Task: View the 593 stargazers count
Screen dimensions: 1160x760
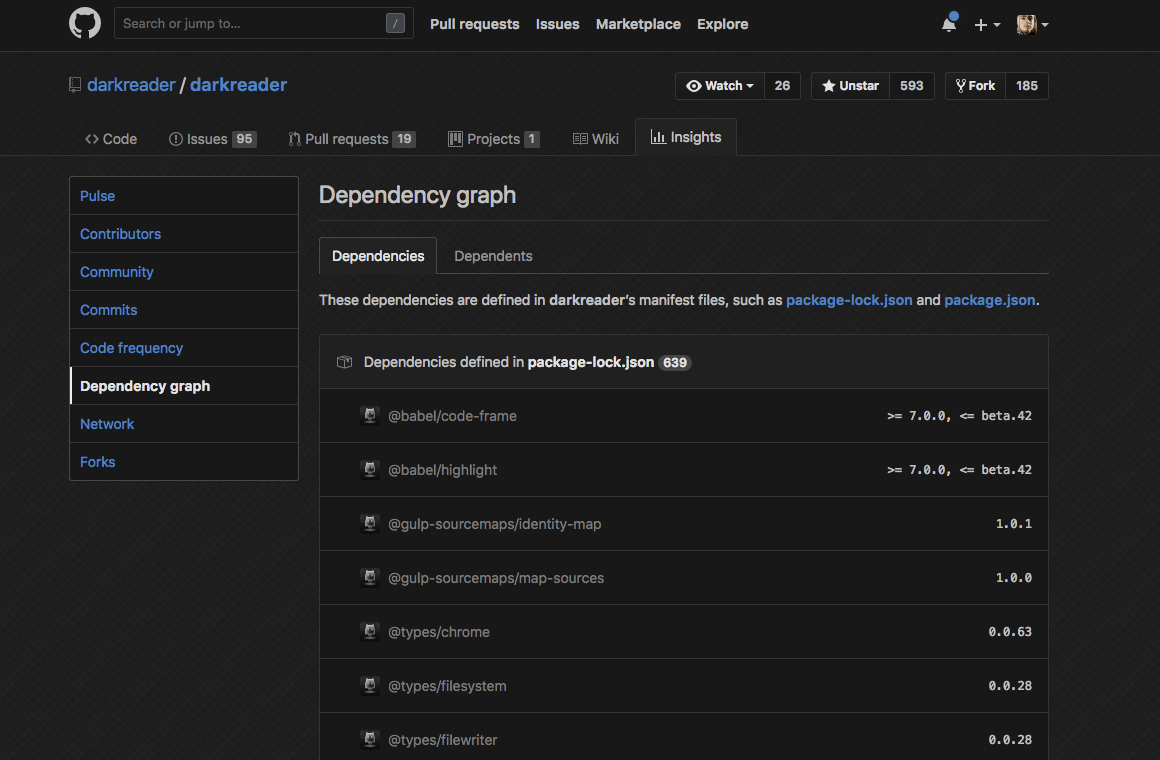Action: [x=911, y=86]
